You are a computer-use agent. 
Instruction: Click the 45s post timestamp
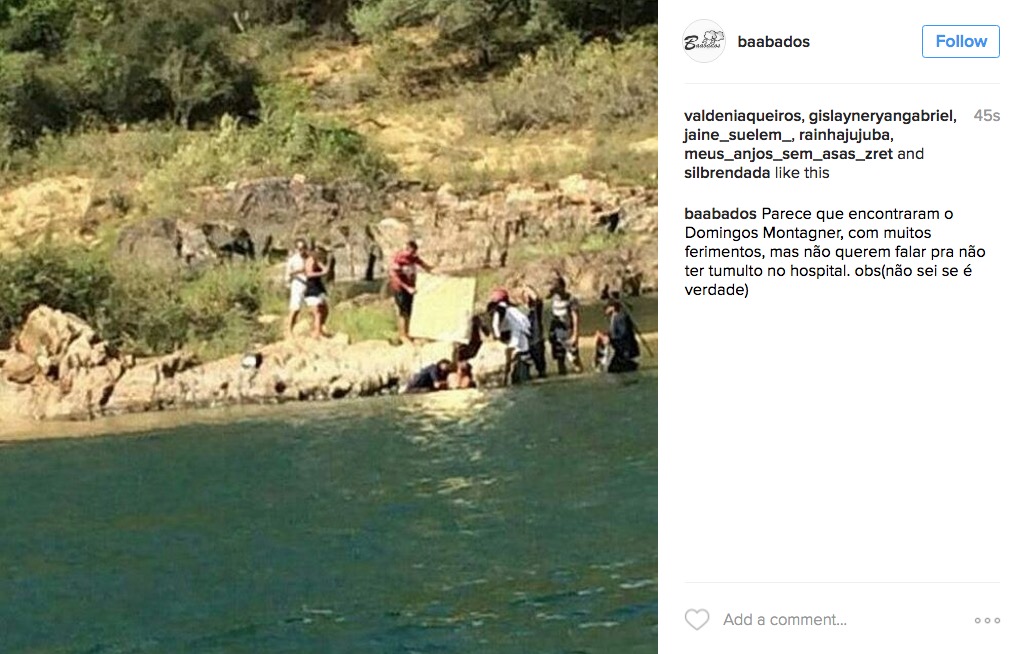(986, 116)
